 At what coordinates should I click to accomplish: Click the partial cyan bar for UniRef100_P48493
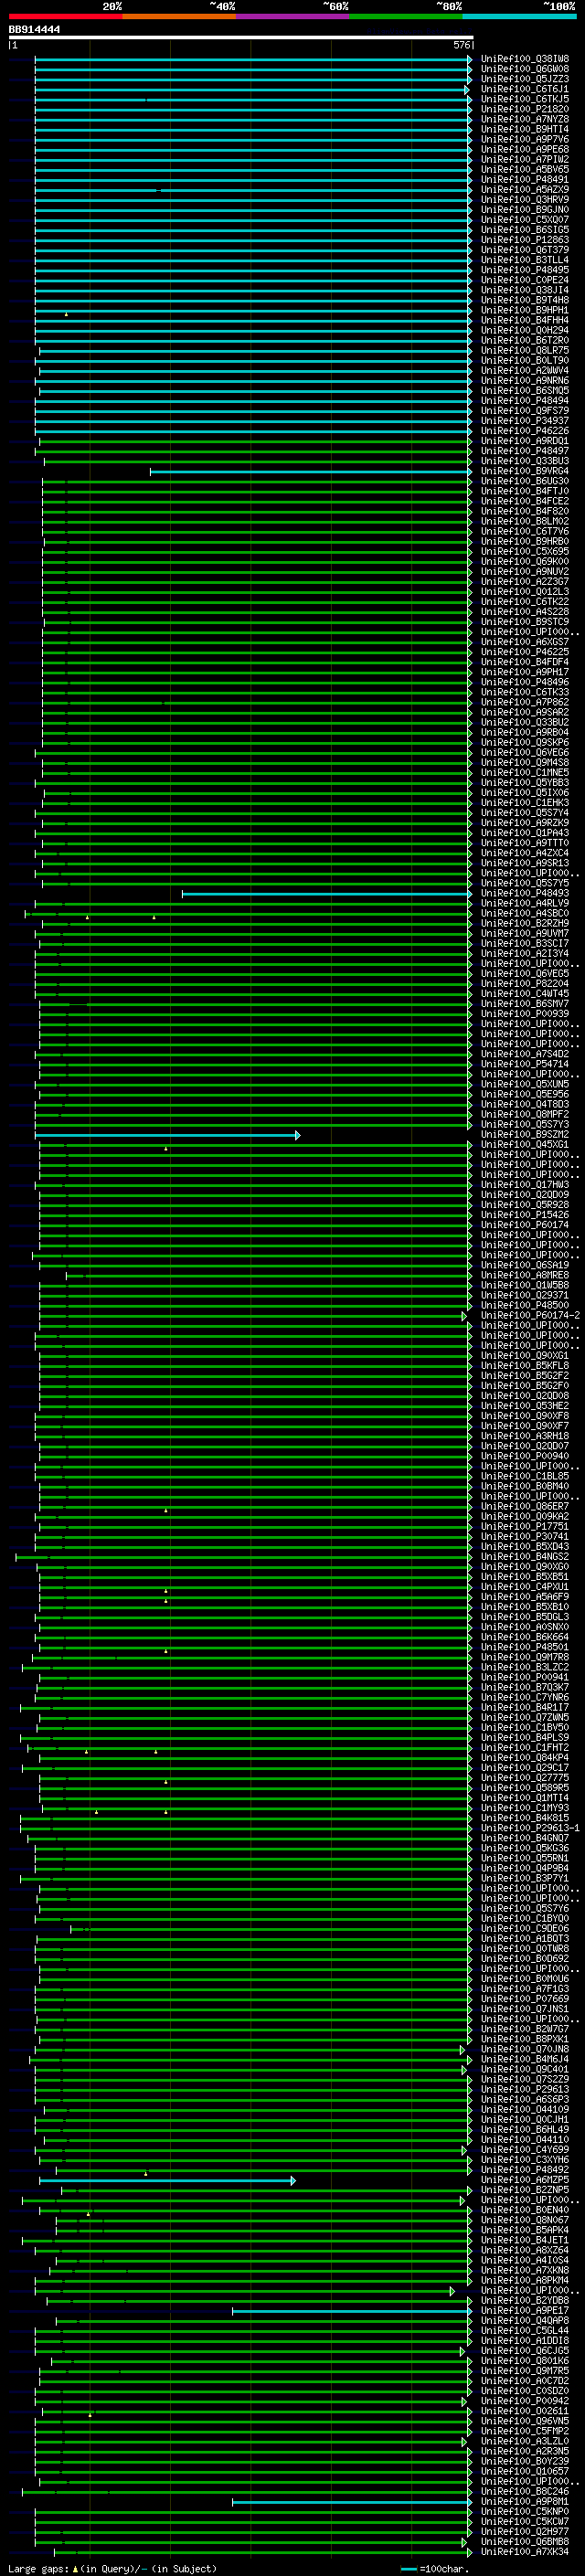click(x=326, y=894)
